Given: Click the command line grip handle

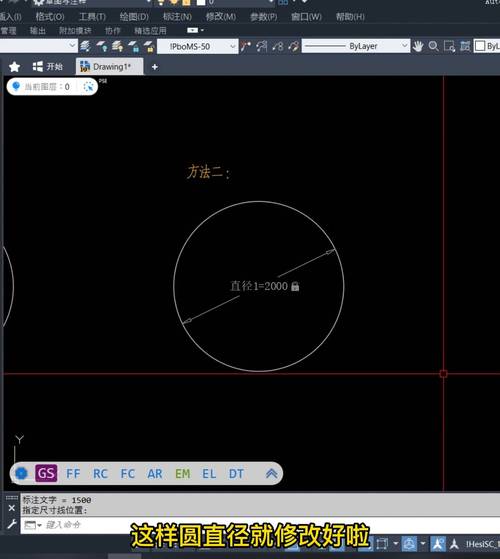Looking at the screenshot, I should tap(12, 498).
